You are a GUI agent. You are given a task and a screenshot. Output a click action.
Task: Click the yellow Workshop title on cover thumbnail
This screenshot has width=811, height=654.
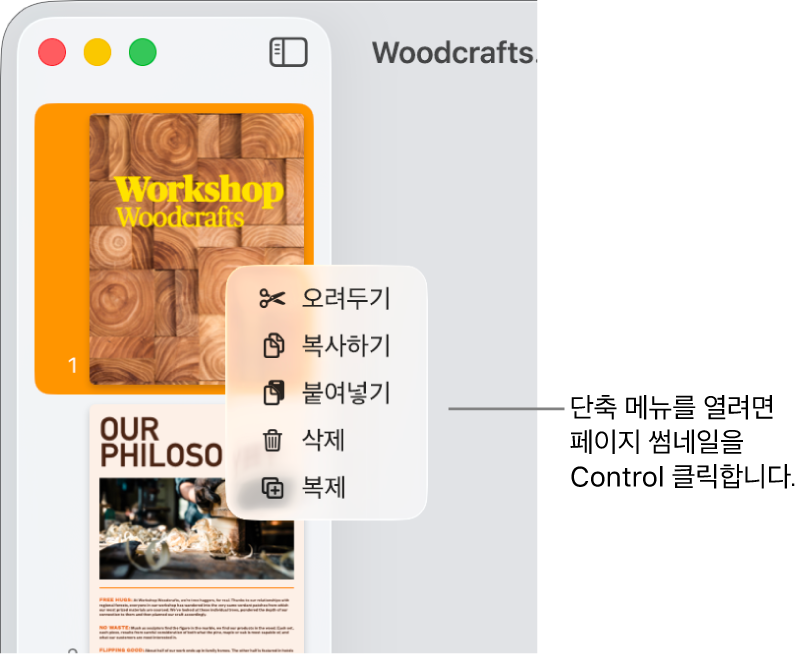tap(199, 191)
